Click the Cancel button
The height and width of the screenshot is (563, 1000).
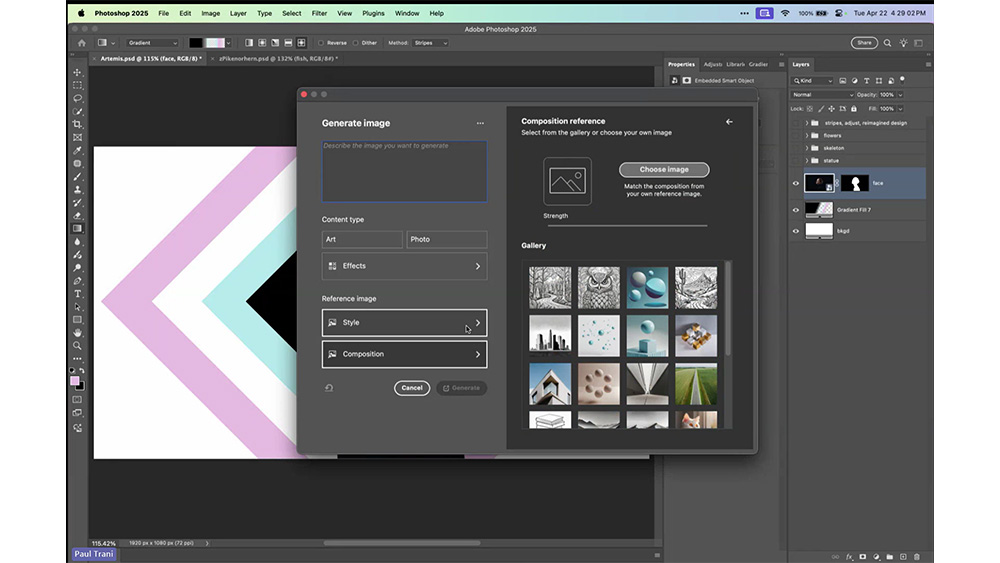(x=411, y=388)
